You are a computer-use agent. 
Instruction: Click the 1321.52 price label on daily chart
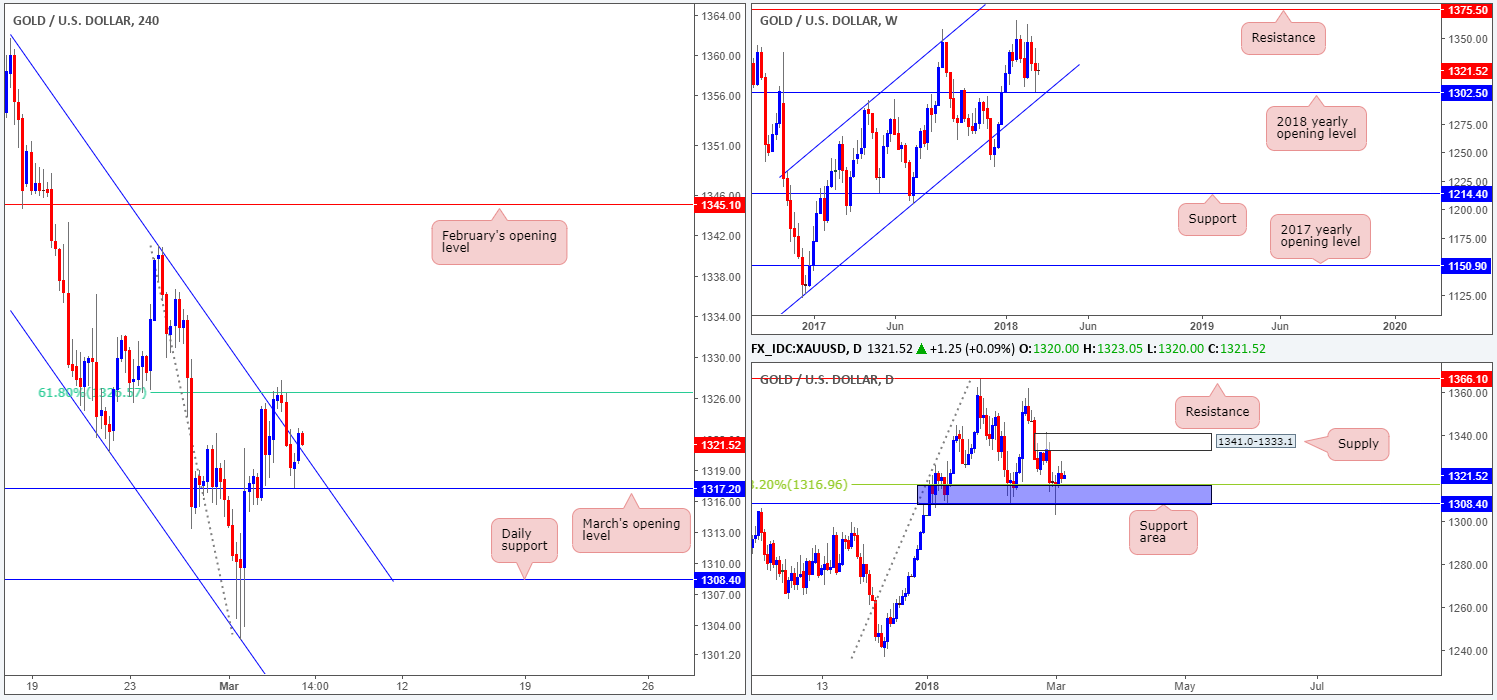[1465, 476]
